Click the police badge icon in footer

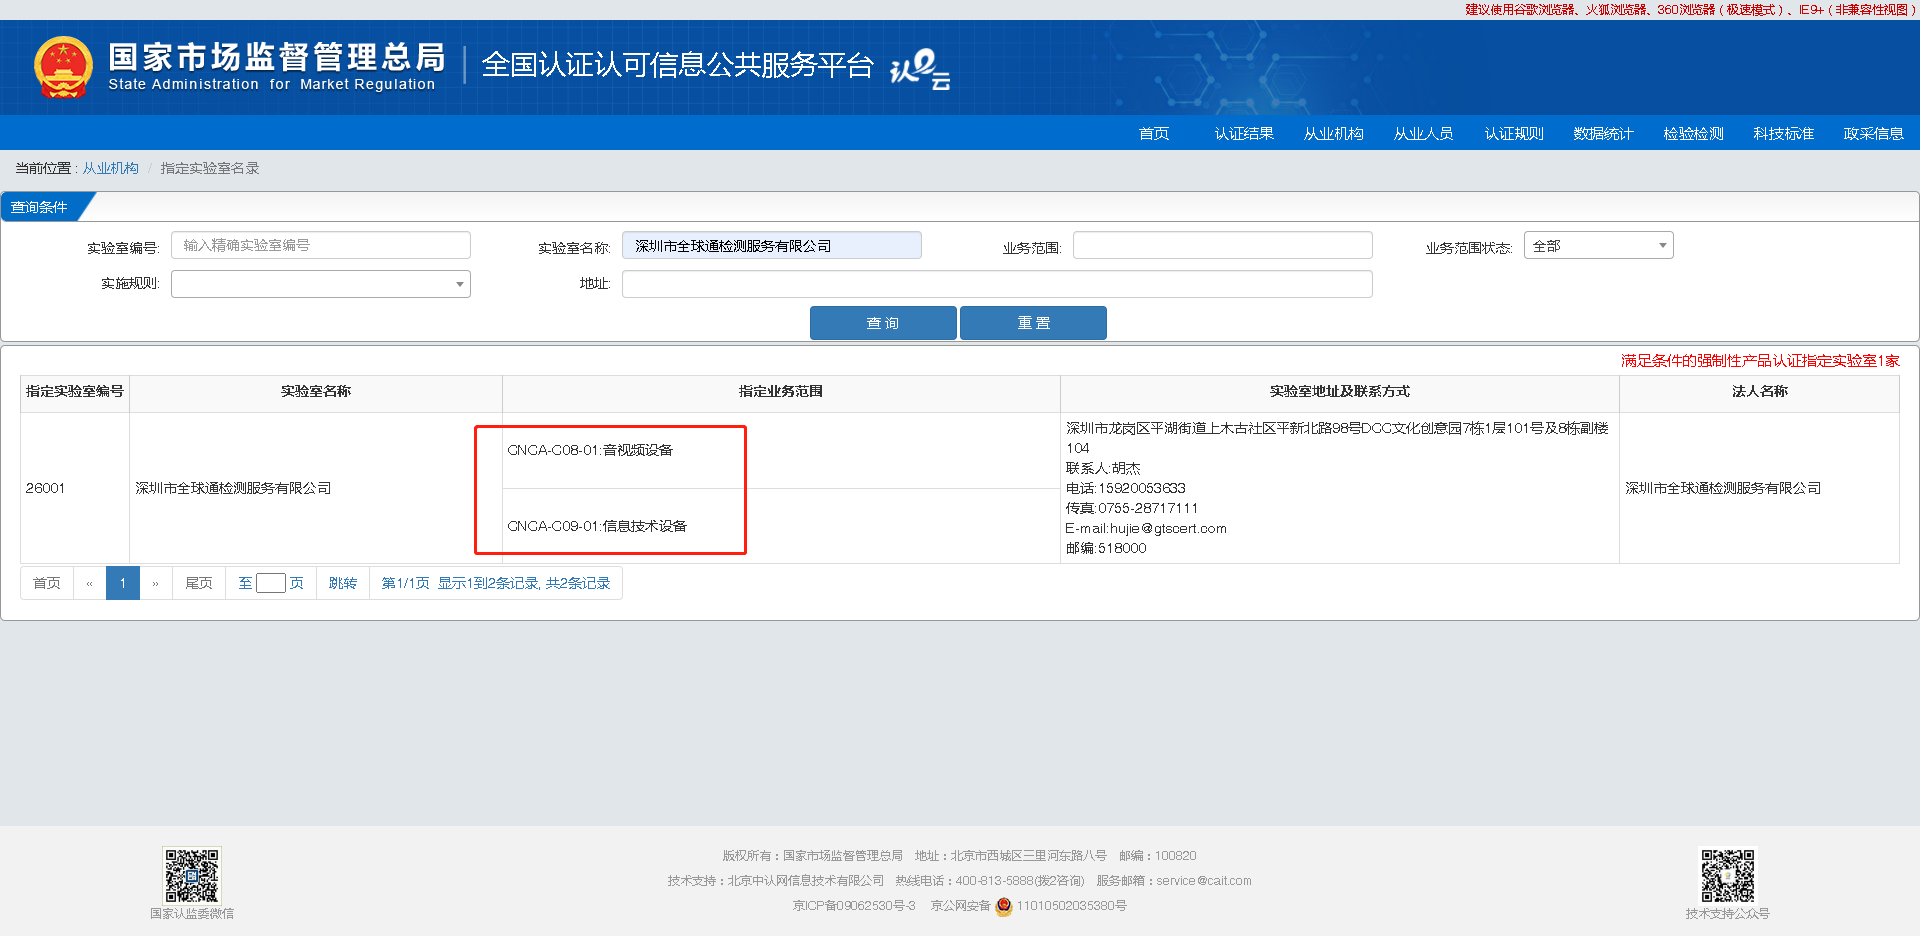coord(1004,906)
